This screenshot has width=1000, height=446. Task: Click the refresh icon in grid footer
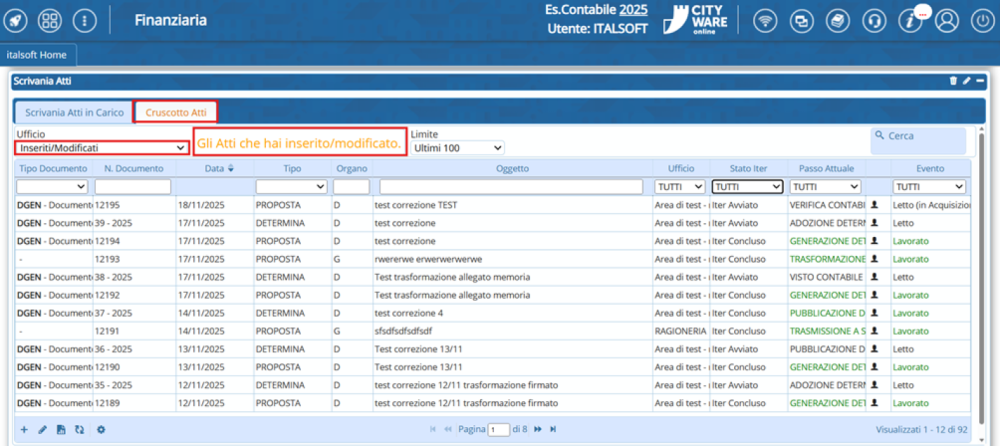click(79, 429)
